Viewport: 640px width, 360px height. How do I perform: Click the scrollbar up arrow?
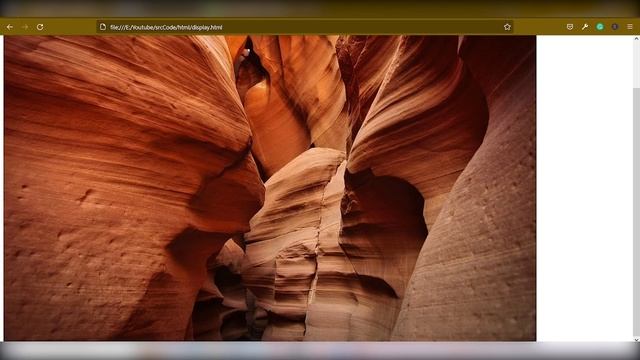tap(636, 38)
